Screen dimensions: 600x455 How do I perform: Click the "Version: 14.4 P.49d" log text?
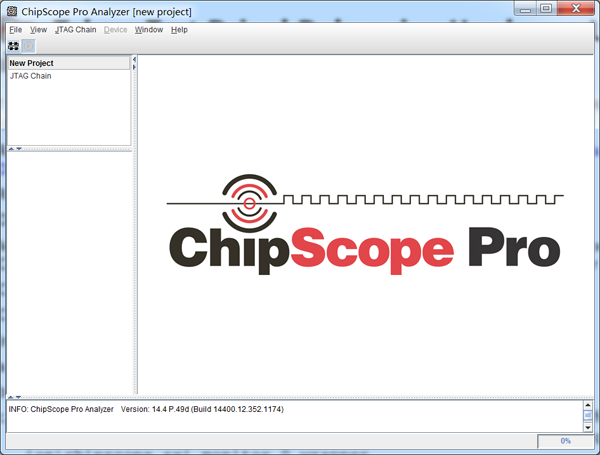pyautogui.click(x=155, y=409)
